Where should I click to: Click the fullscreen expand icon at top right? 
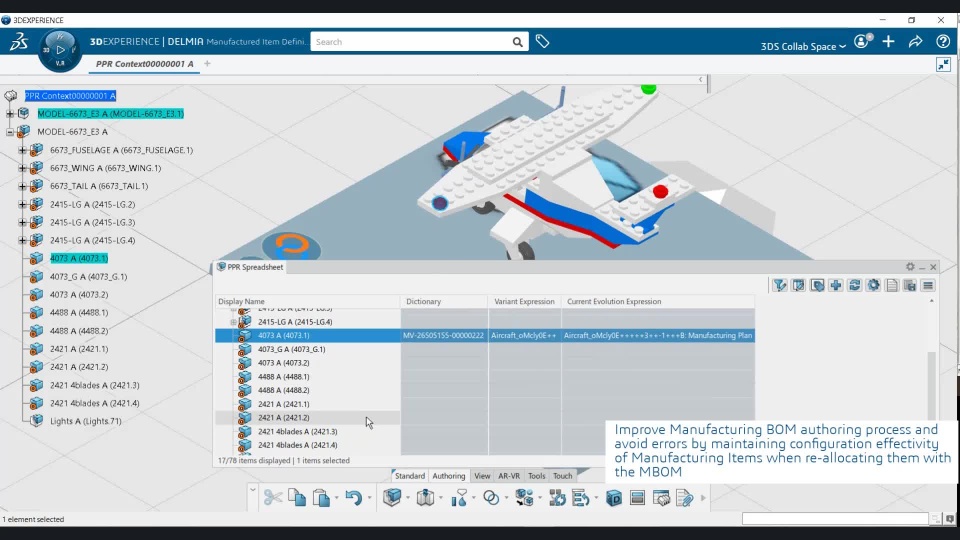(x=943, y=65)
